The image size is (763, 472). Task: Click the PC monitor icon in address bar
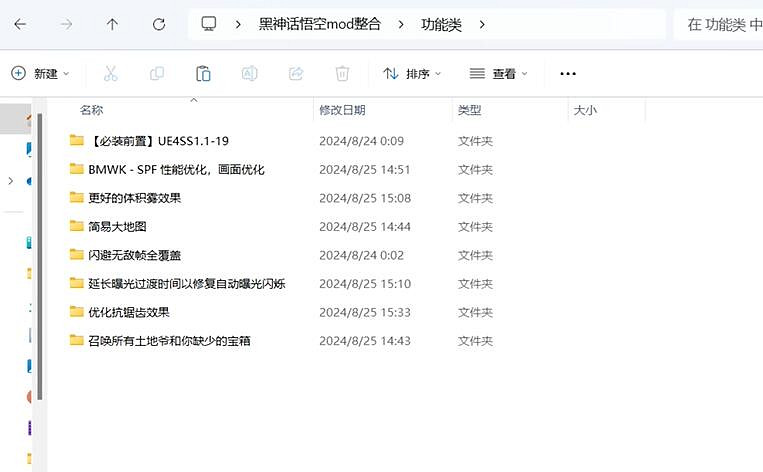click(x=209, y=24)
